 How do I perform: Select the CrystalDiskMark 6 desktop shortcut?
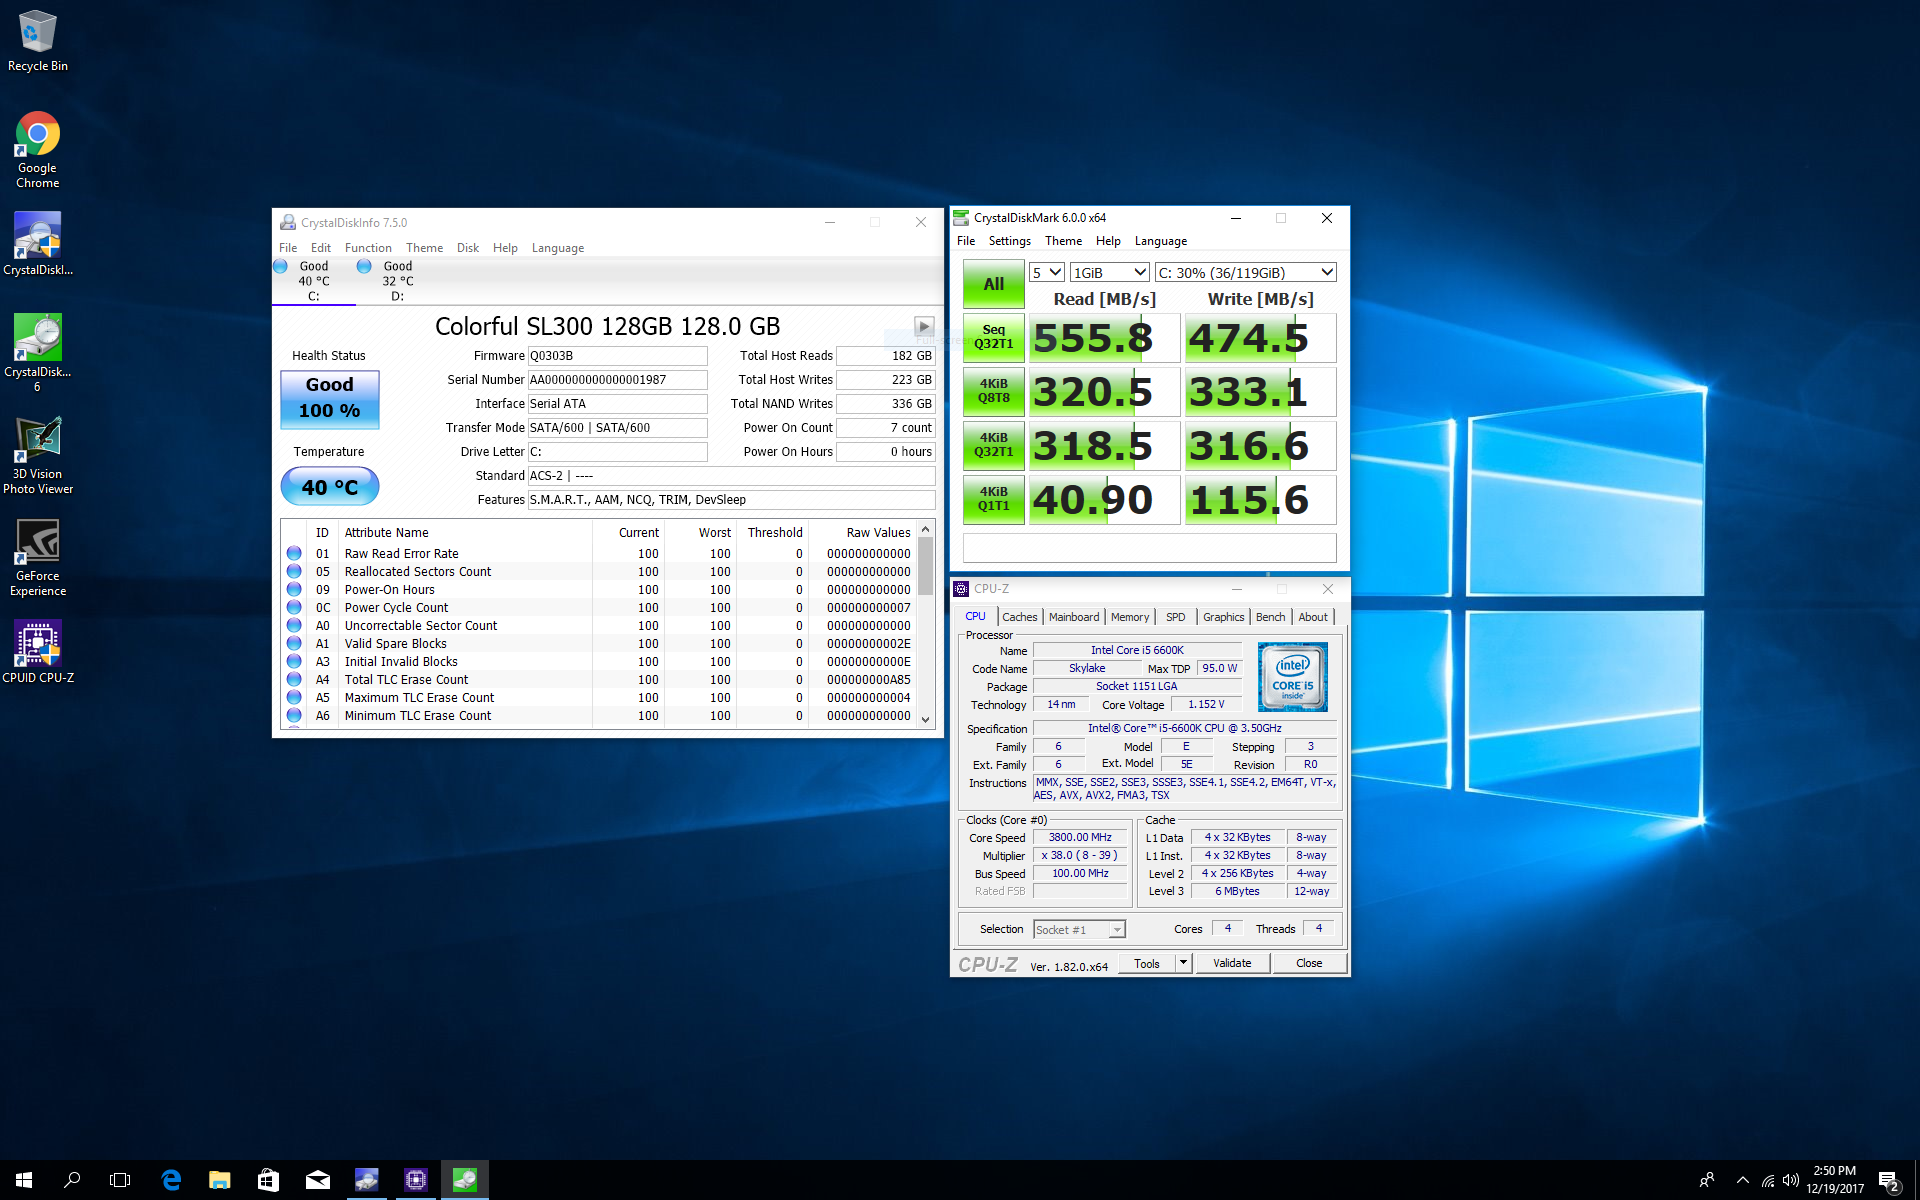click(38, 353)
